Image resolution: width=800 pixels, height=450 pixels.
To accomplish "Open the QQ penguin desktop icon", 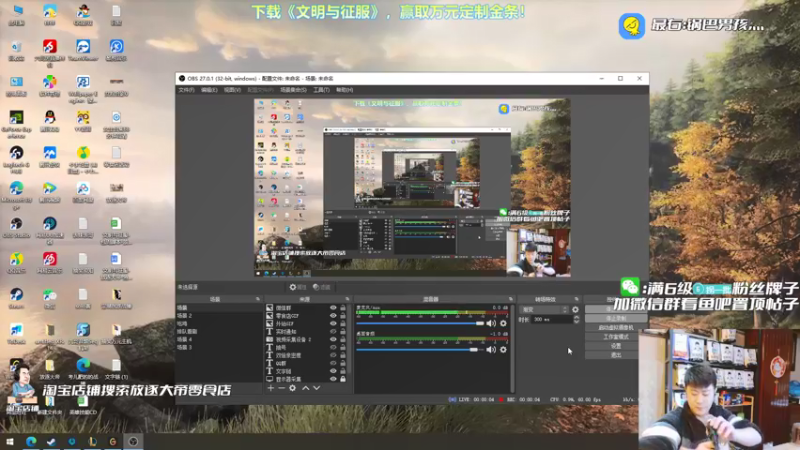I will coord(49,121).
